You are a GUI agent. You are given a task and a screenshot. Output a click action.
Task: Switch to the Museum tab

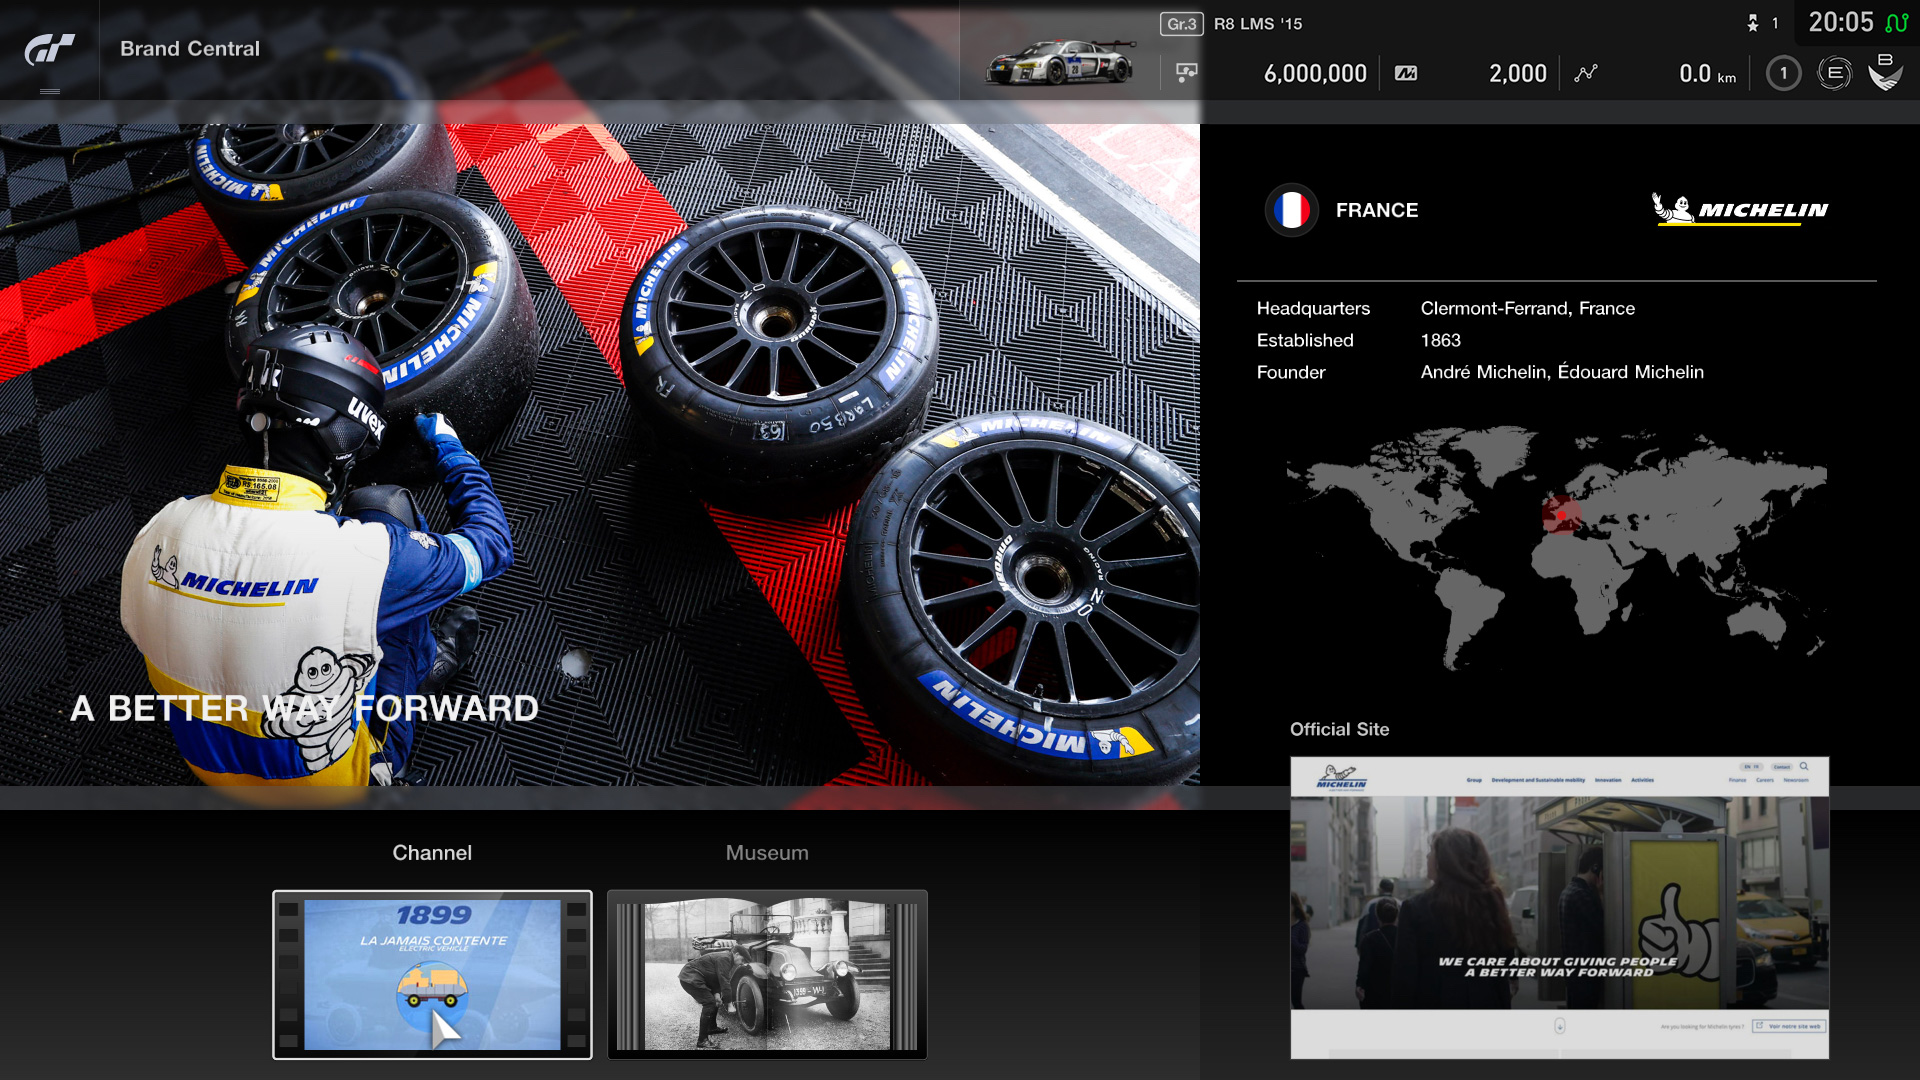(x=767, y=853)
